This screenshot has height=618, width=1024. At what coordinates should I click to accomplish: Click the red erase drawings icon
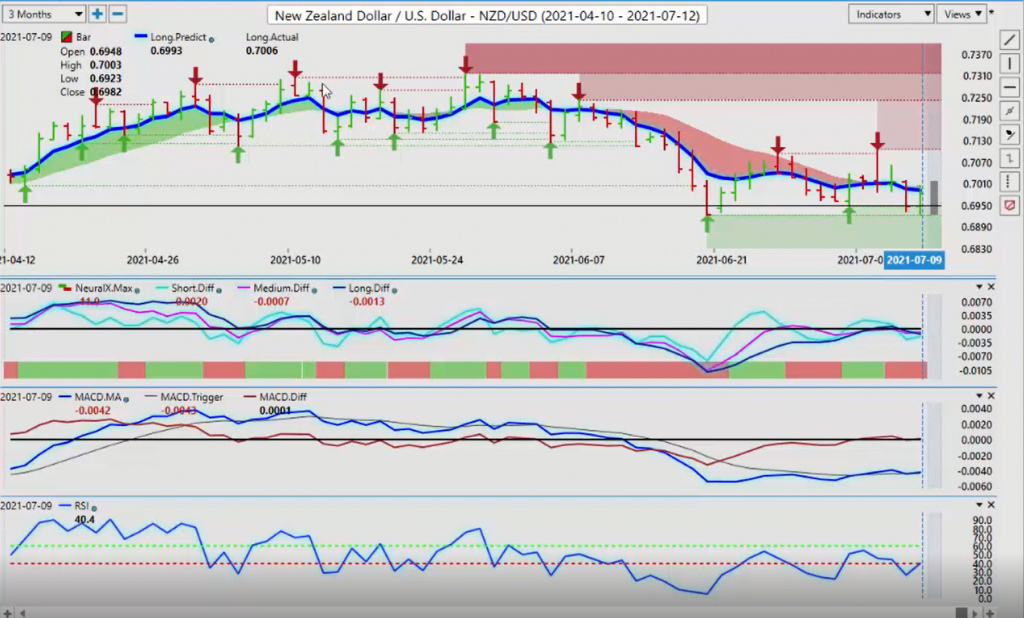(1010, 206)
